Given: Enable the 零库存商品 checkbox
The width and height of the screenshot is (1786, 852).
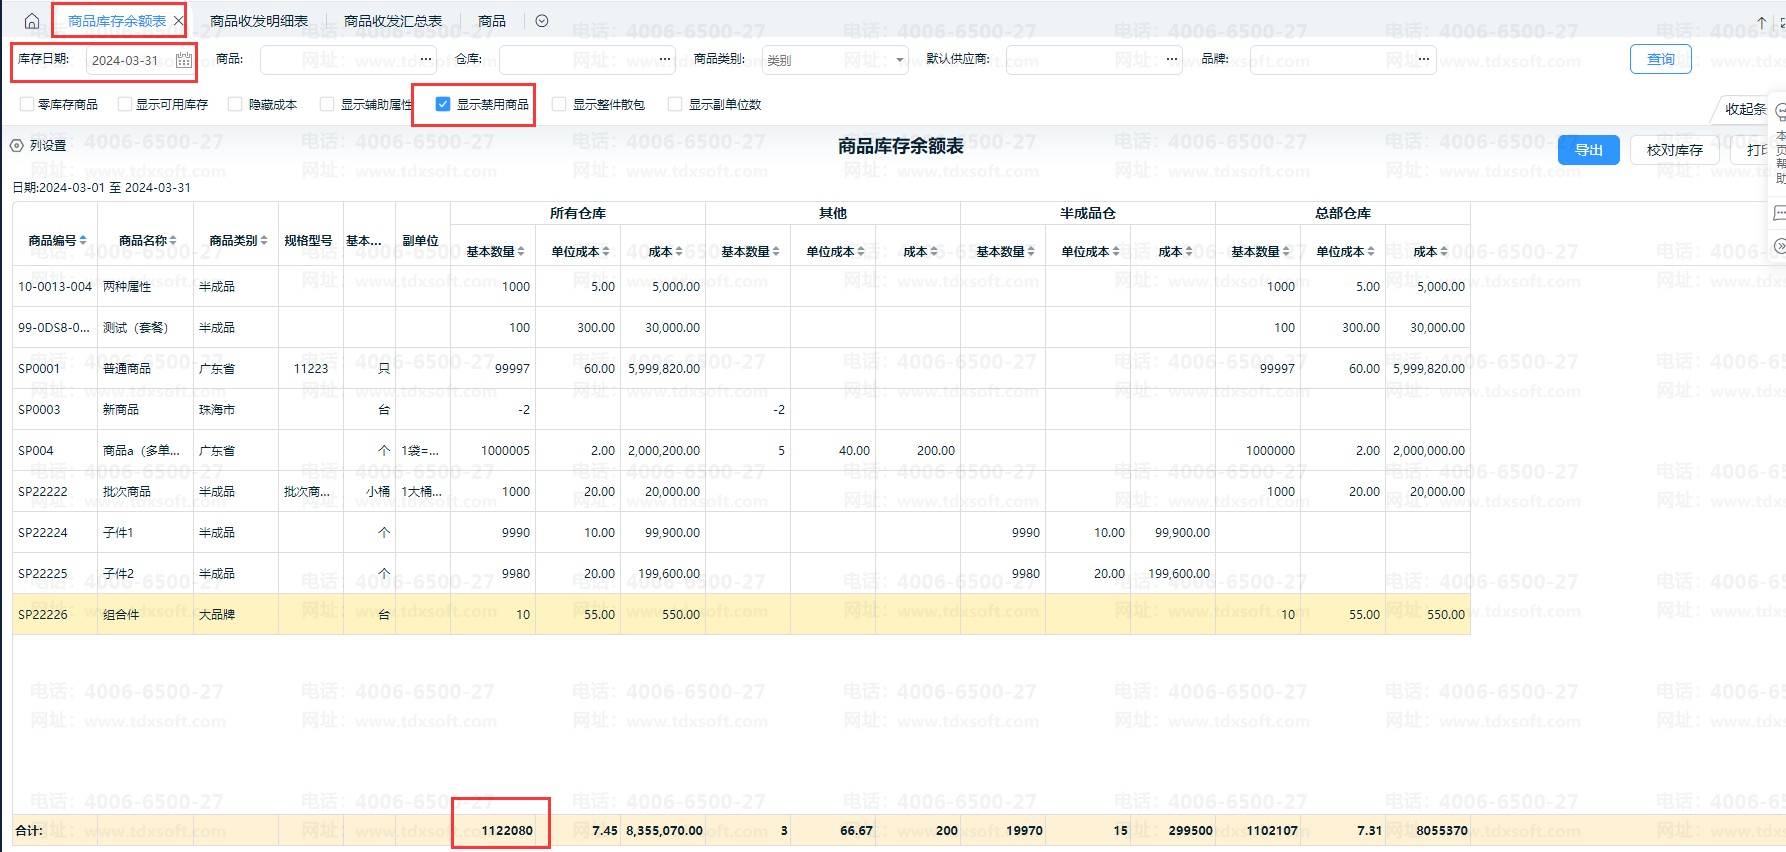Looking at the screenshot, I should click(x=26, y=104).
